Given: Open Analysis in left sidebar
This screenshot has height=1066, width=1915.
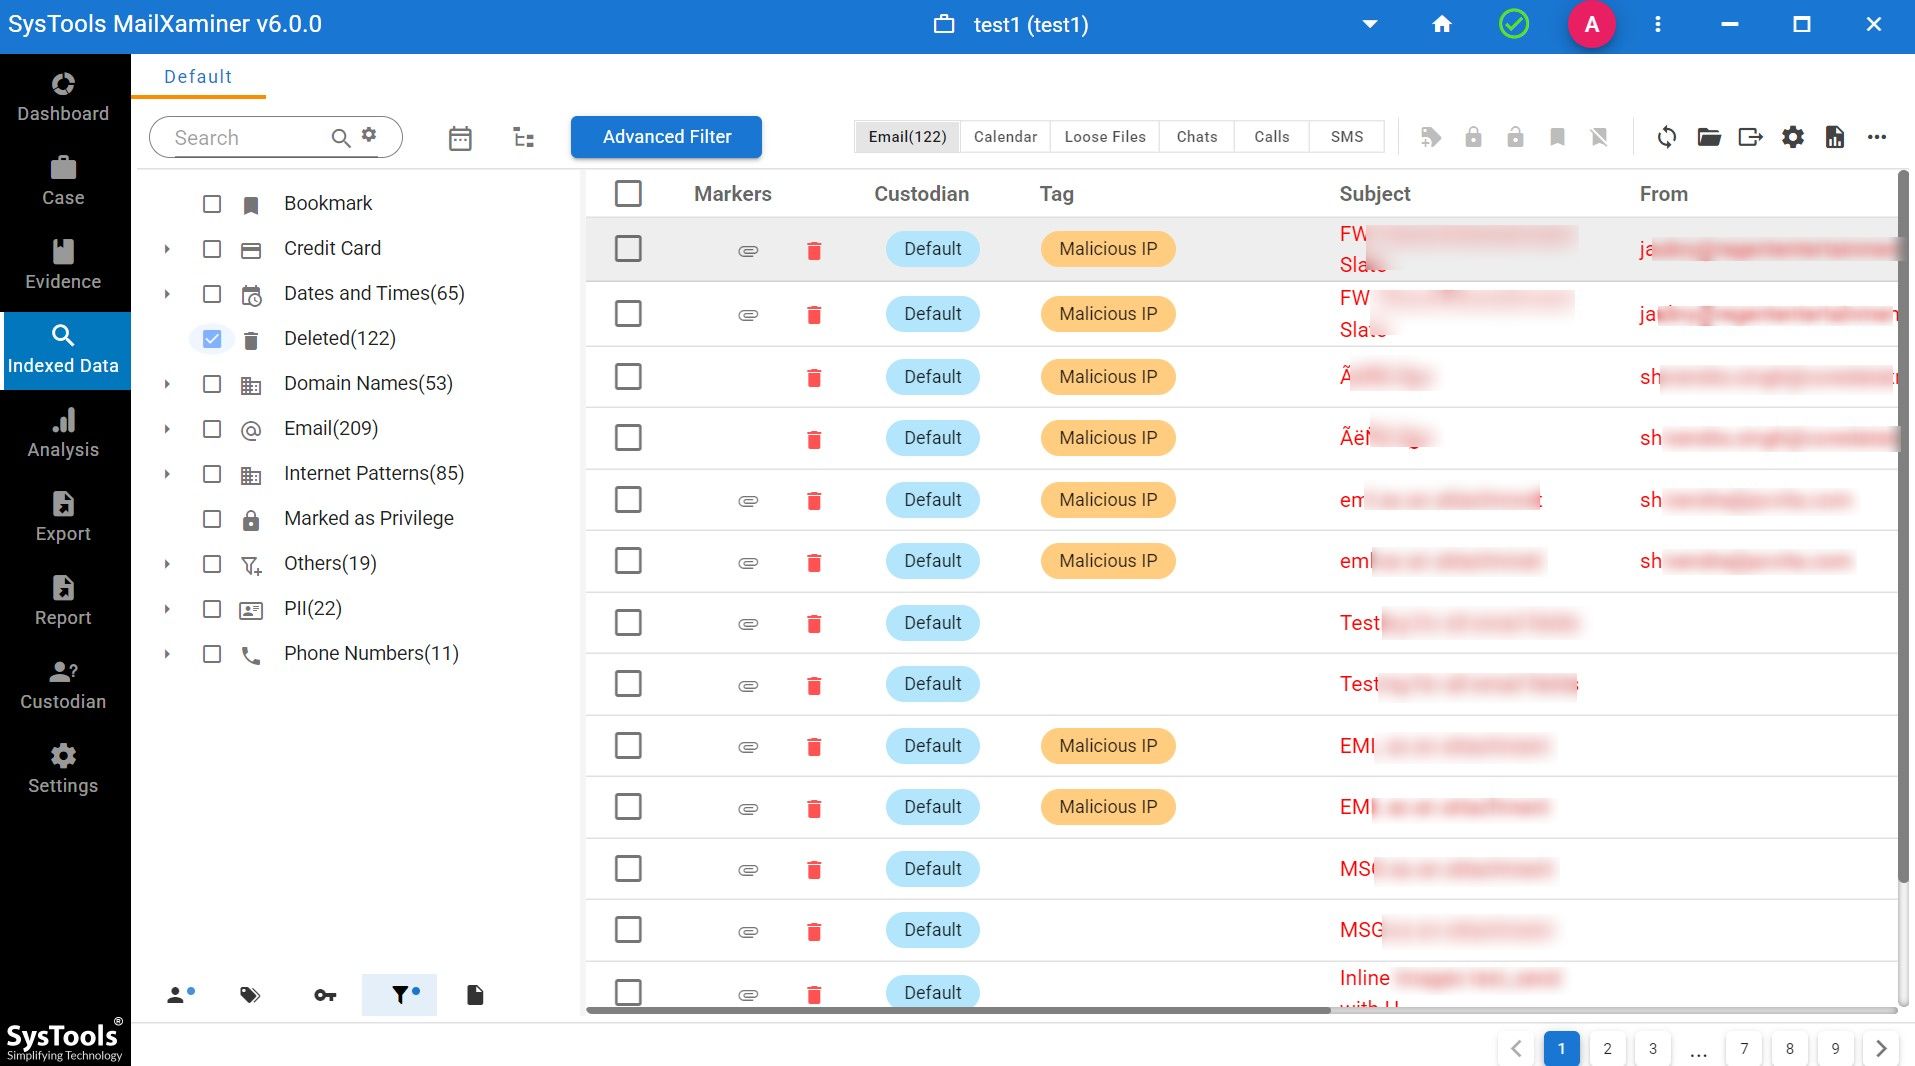Looking at the screenshot, I should click(63, 433).
